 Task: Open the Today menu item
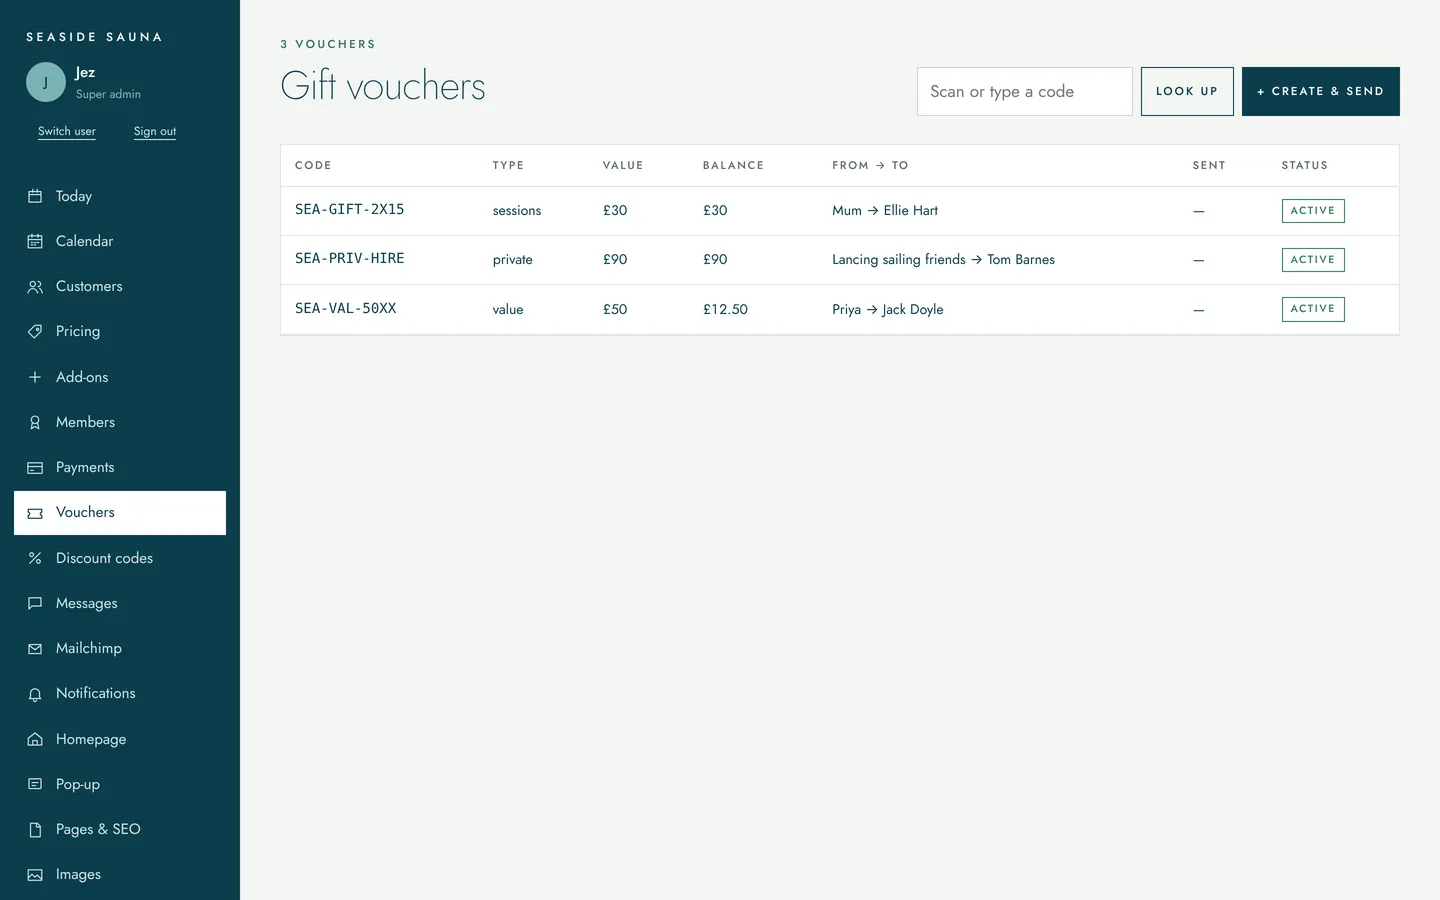tap(120, 196)
